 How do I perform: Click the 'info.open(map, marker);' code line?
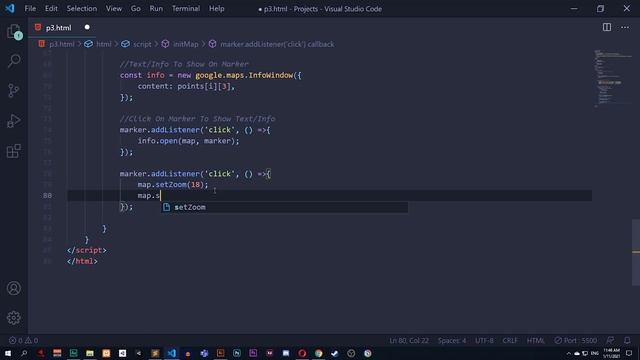[188, 141]
